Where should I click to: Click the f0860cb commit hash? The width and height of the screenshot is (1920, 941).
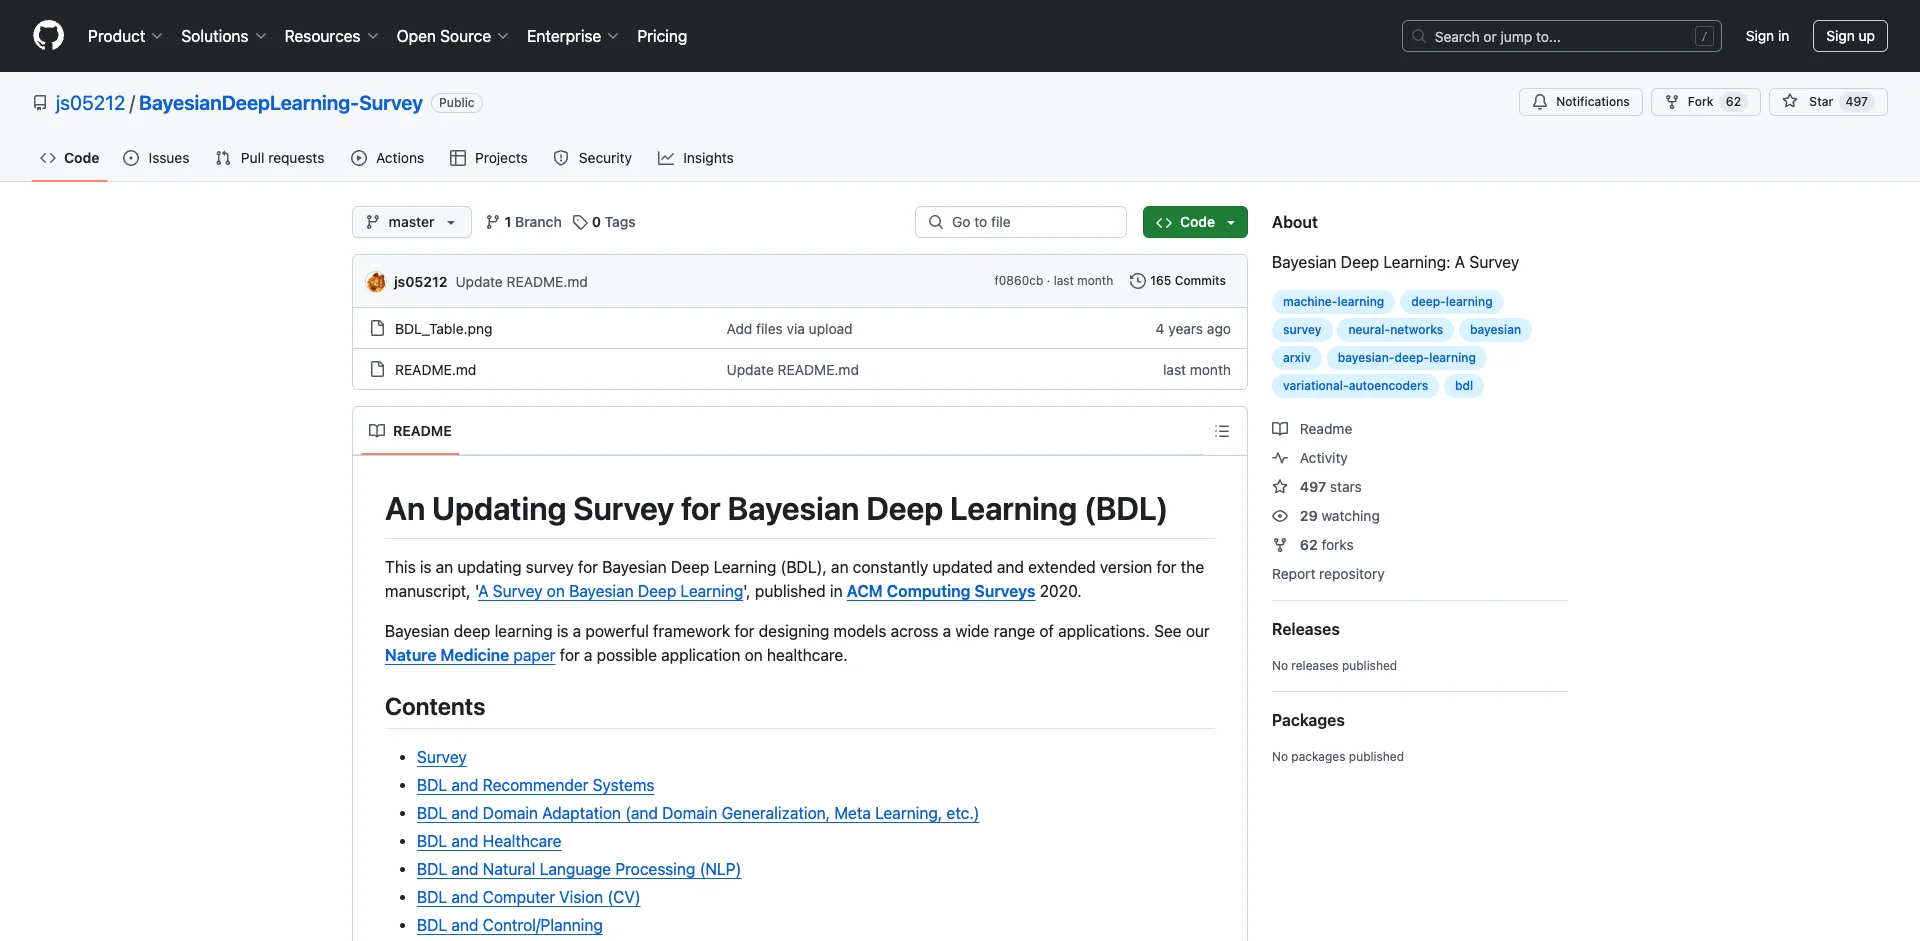coord(1018,281)
